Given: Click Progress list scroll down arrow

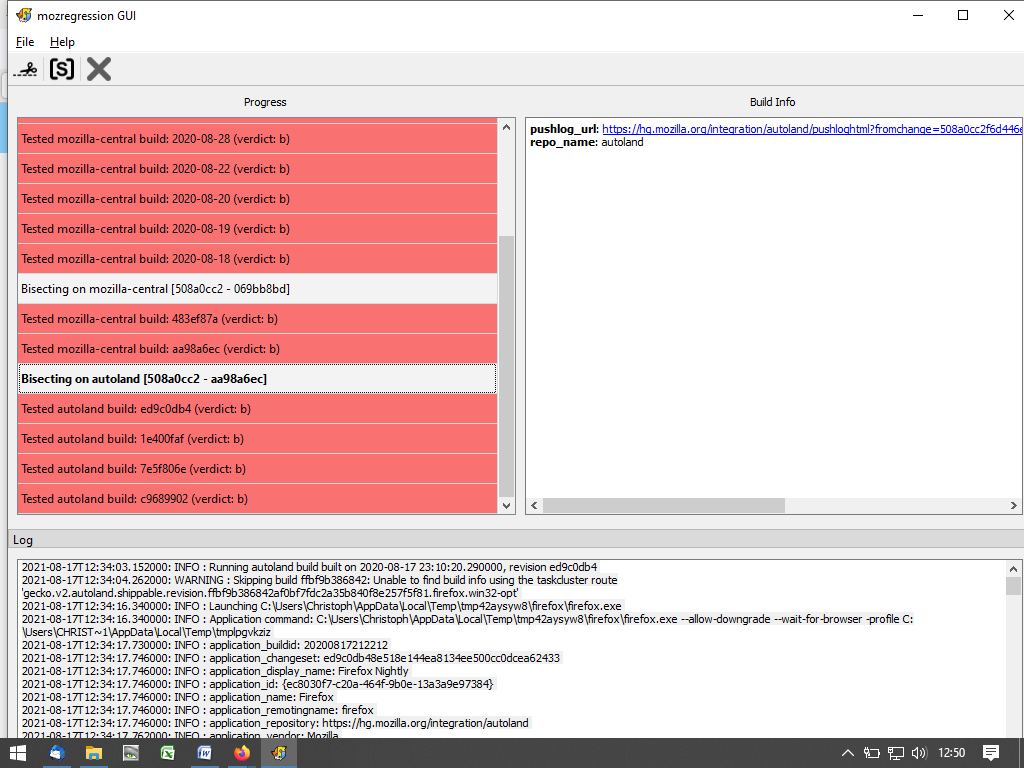Looking at the screenshot, I should (506, 506).
